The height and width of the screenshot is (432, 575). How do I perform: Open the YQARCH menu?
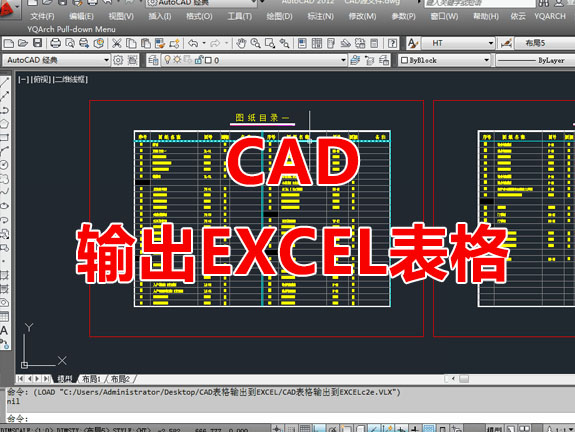pyautogui.click(x=550, y=17)
